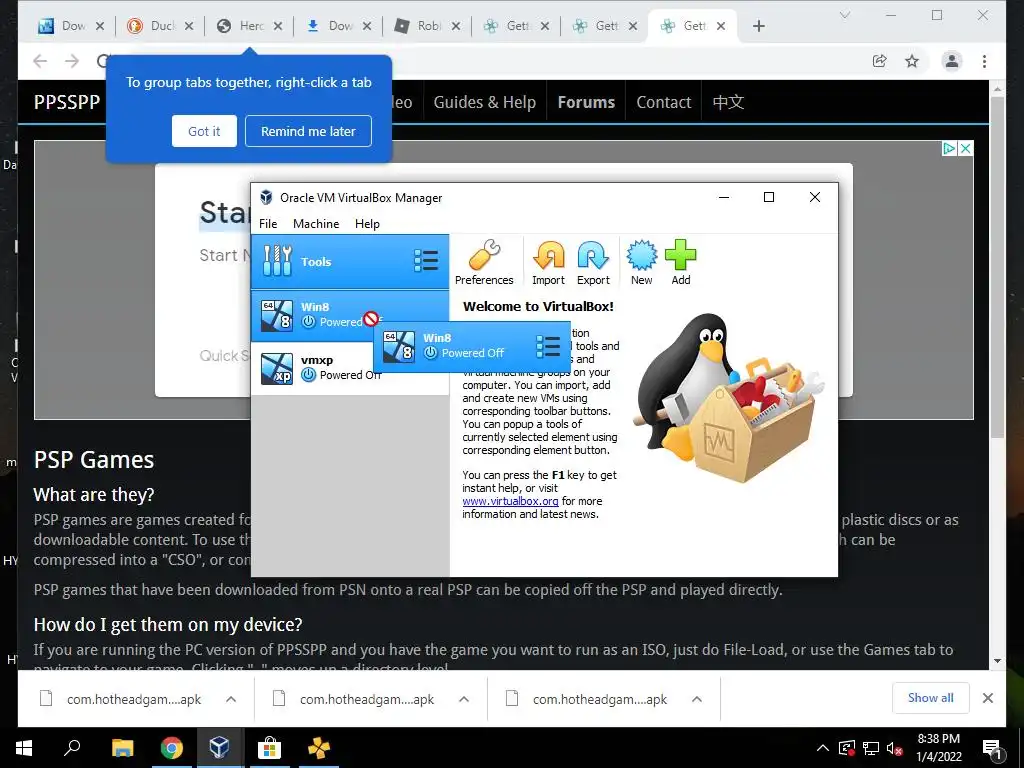Click the muted volume tray icon

(x=895, y=748)
